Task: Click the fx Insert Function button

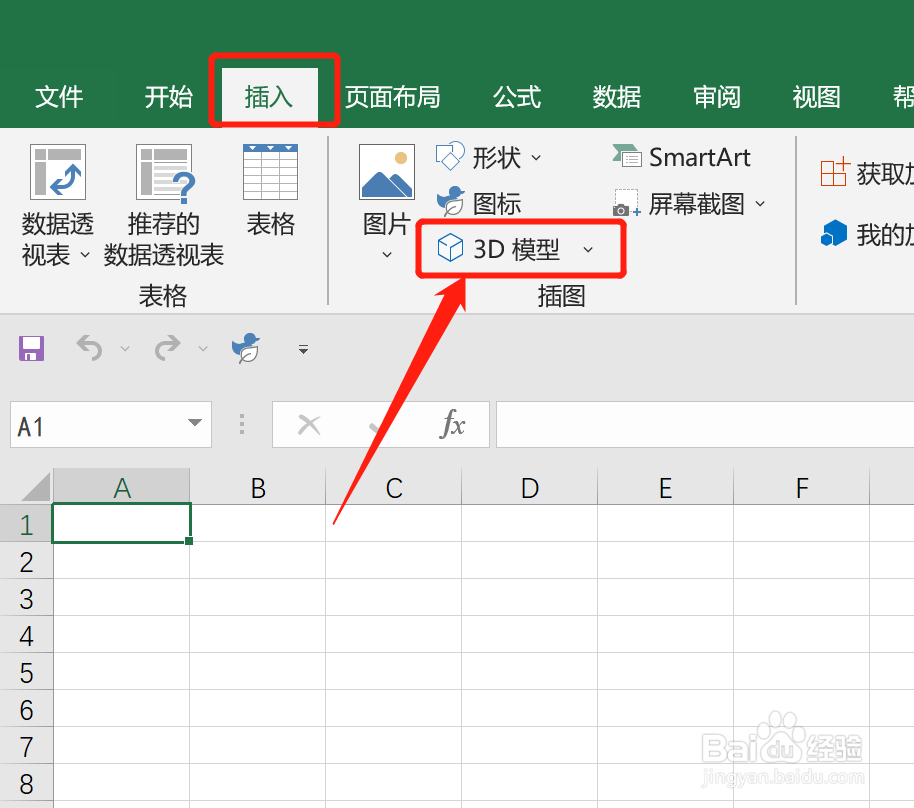Action: [x=455, y=424]
